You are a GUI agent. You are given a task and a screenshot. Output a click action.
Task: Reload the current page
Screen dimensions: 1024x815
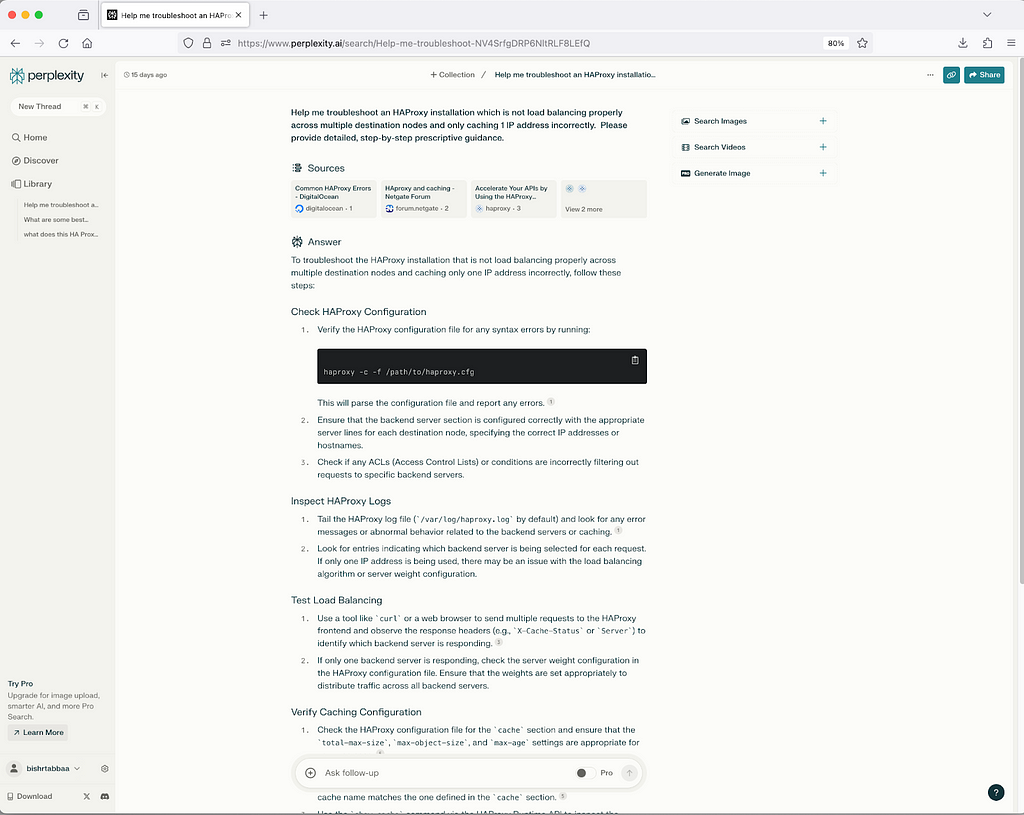click(63, 43)
